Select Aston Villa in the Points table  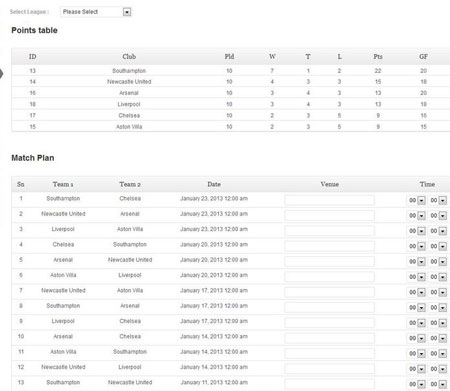(x=129, y=127)
